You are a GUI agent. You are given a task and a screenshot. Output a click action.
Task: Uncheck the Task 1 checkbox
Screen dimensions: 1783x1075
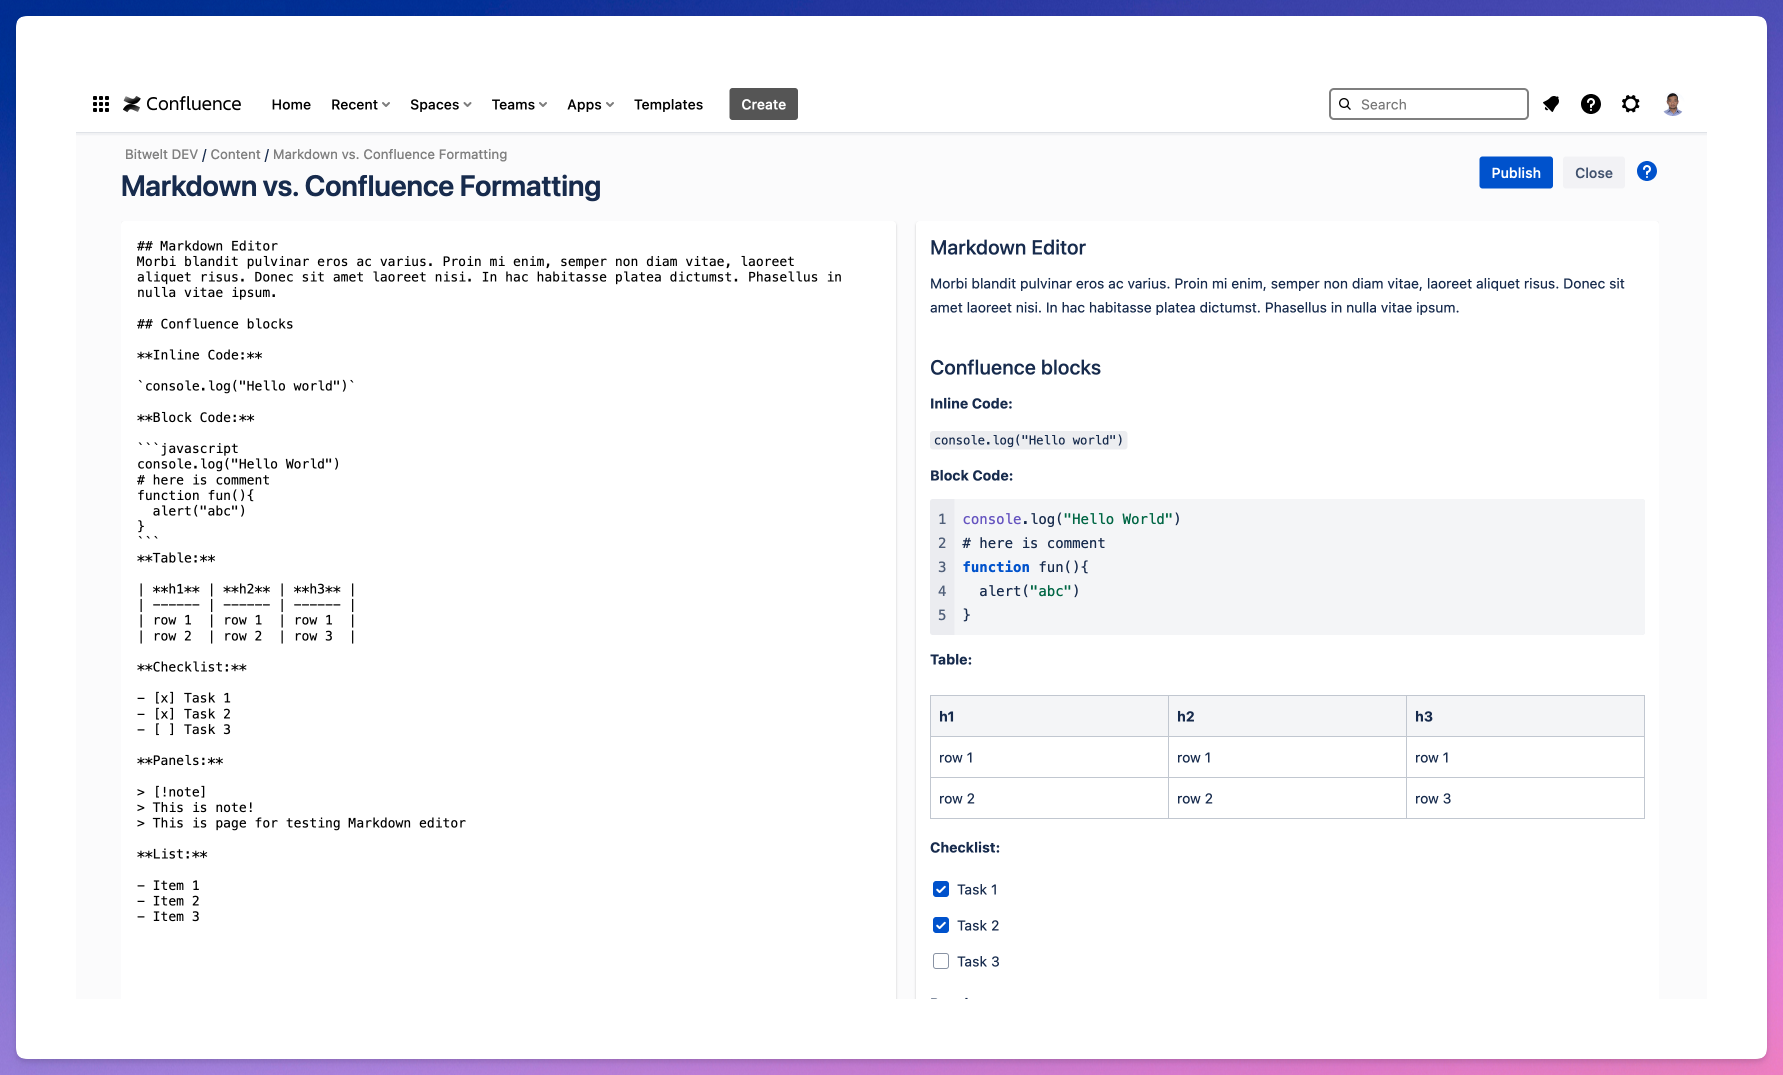coord(941,889)
